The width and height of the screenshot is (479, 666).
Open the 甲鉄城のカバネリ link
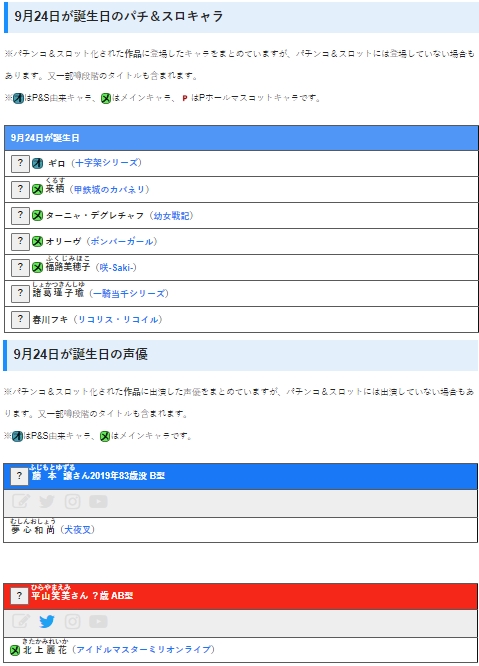pos(110,189)
